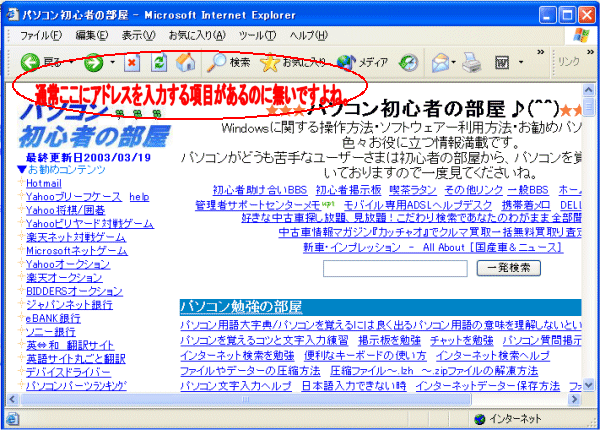The height and width of the screenshot is (430, 600).
Task: Open the 喫茶ラタン link
Action: click(x=413, y=190)
